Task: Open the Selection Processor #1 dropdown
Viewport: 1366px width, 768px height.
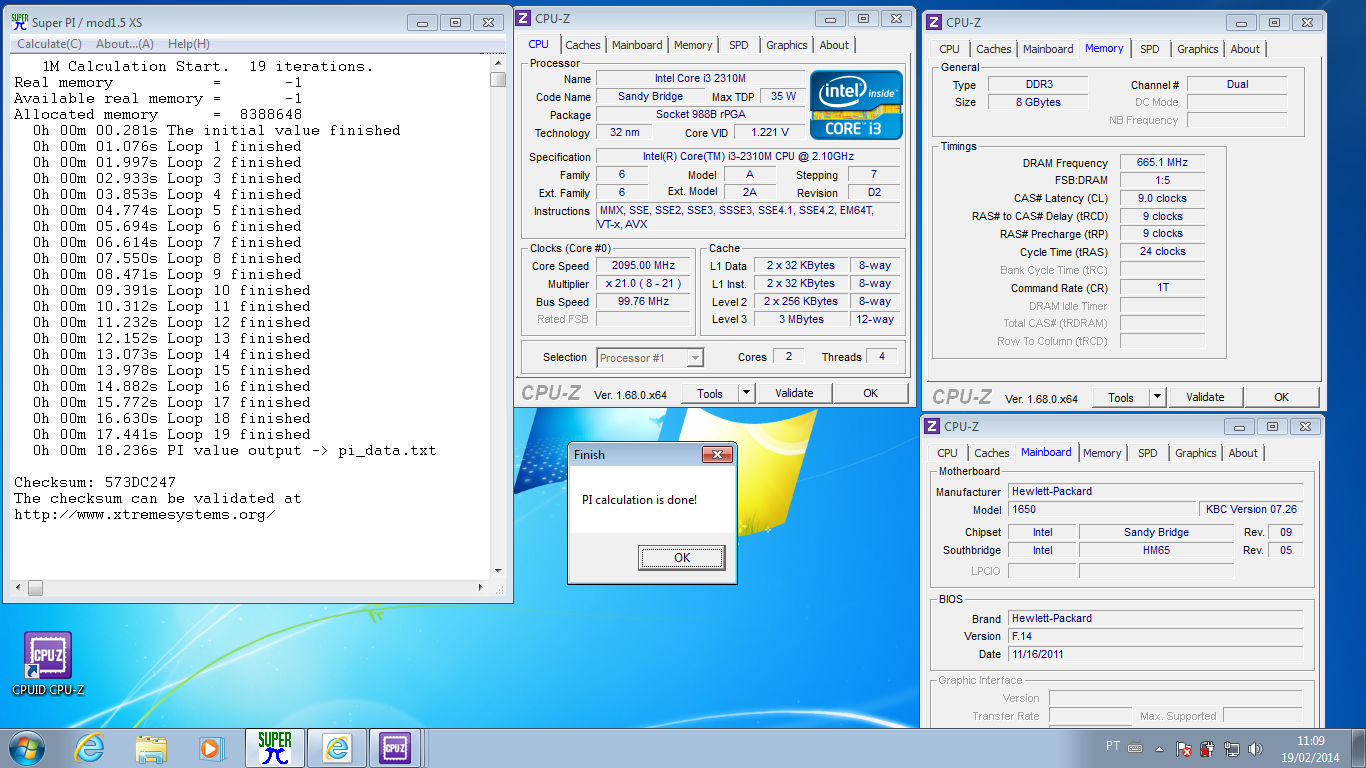Action: pyautogui.click(x=650, y=357)
